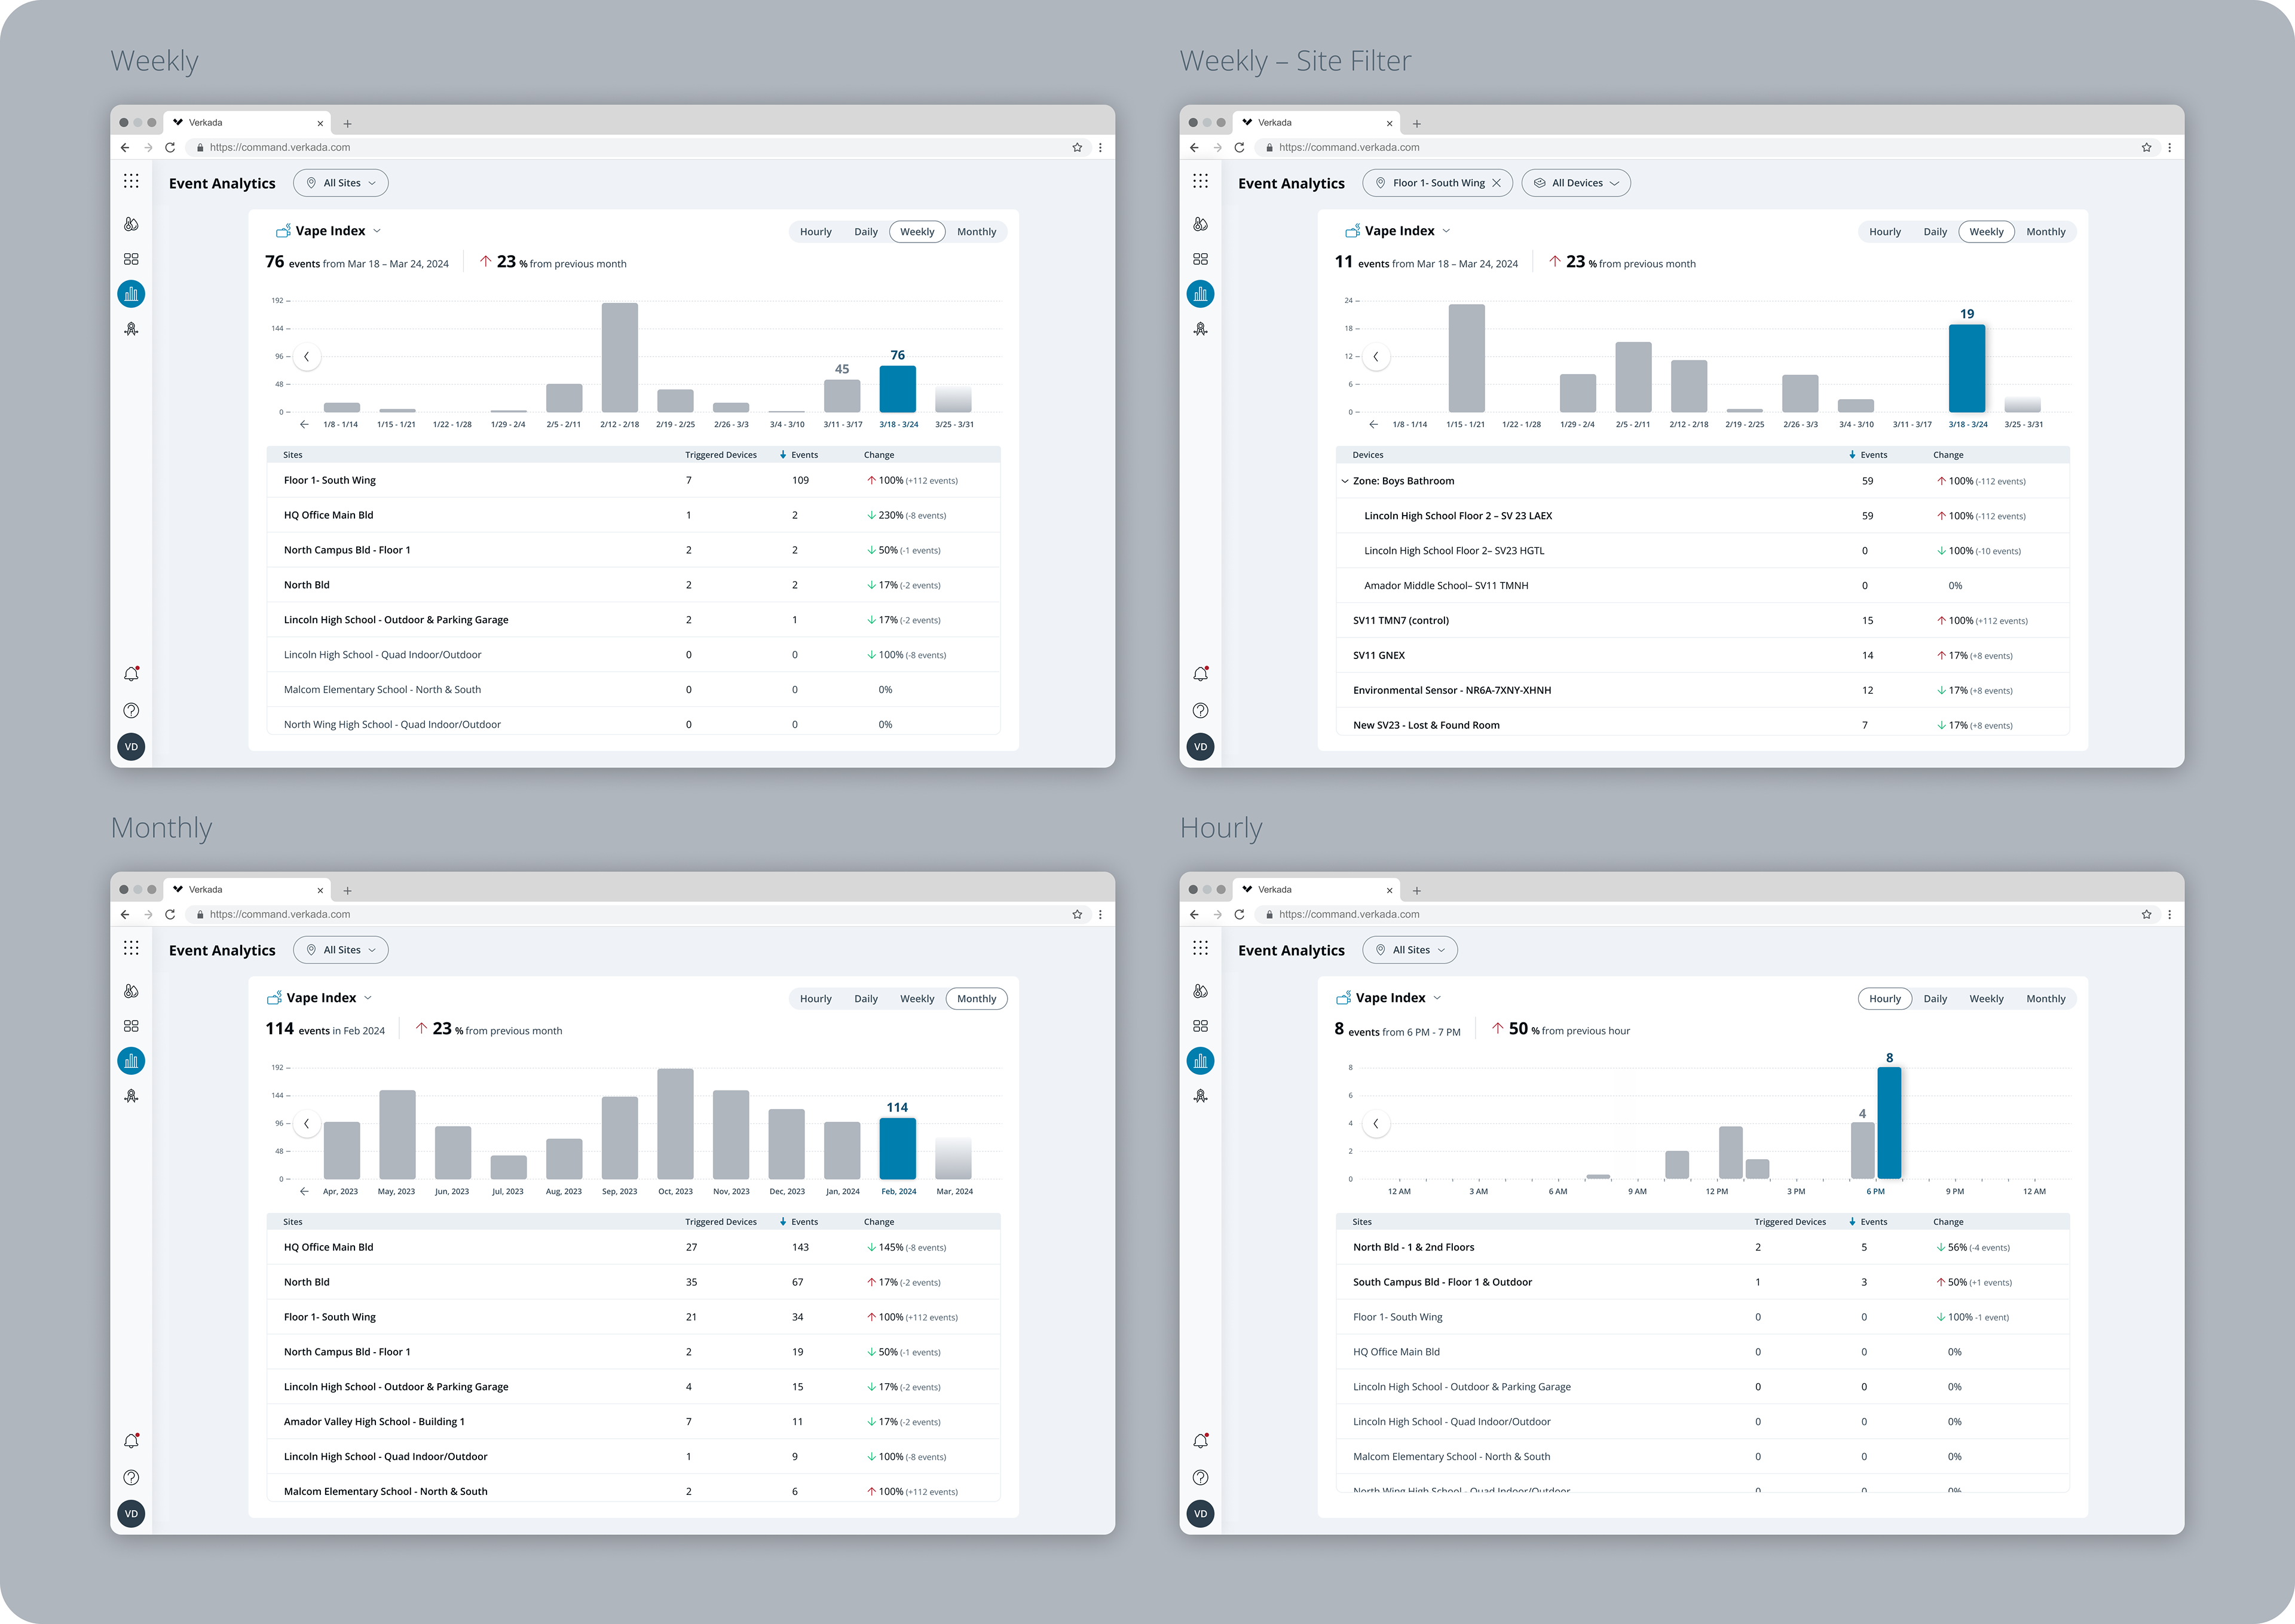Select analytics chart icon in Hourly sidebar

[1200, 1061]
